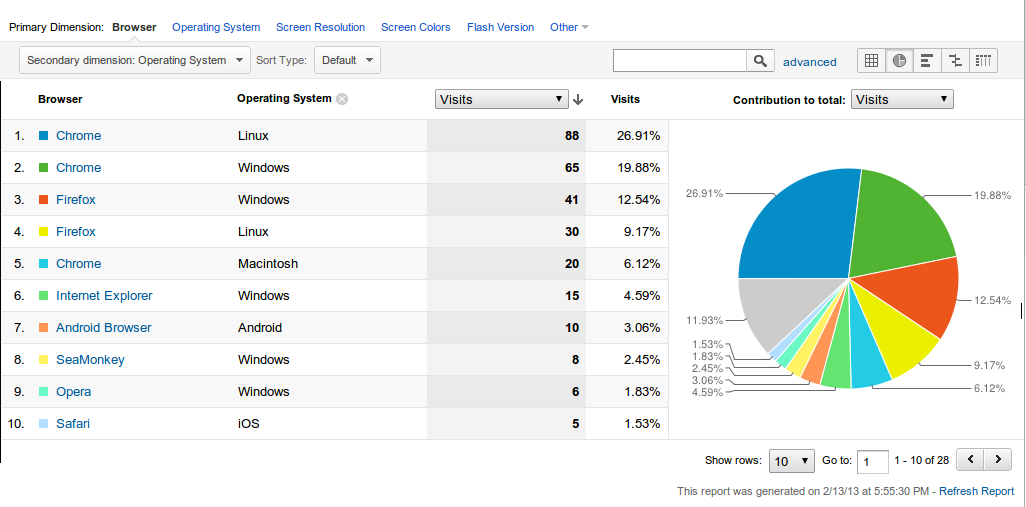The width and height of the screenshot is (1026, 507).
Task: Click the Browser column header
Action: point(60,99)
